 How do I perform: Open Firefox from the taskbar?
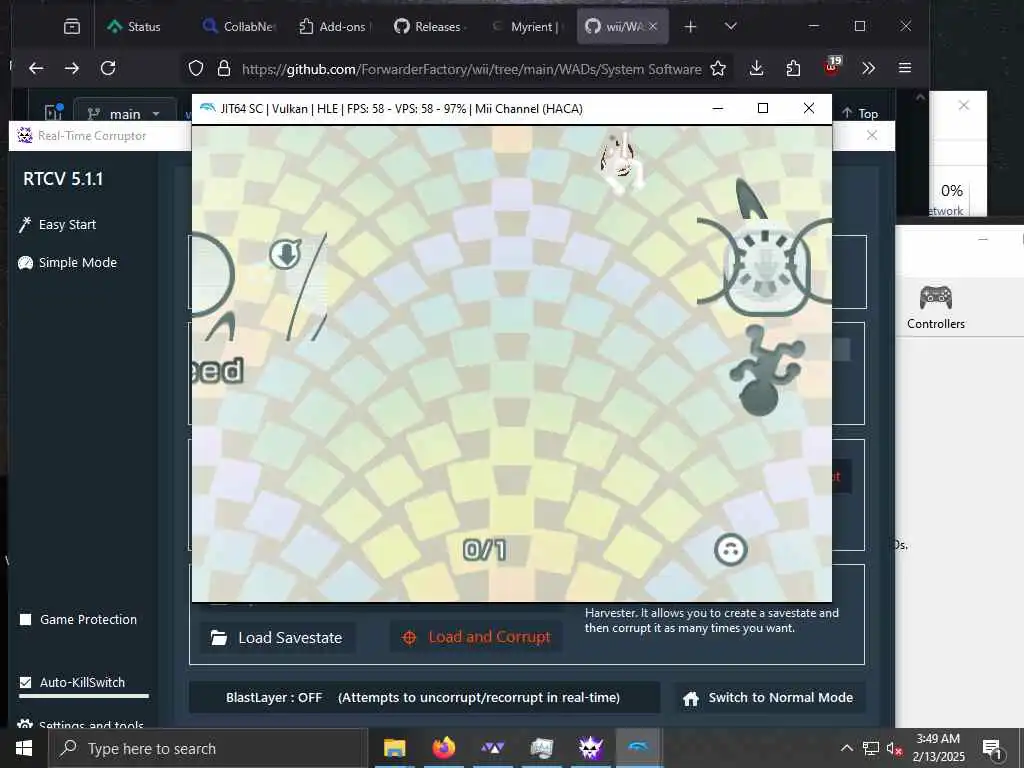pyautogui.click(x=443, y=748)
